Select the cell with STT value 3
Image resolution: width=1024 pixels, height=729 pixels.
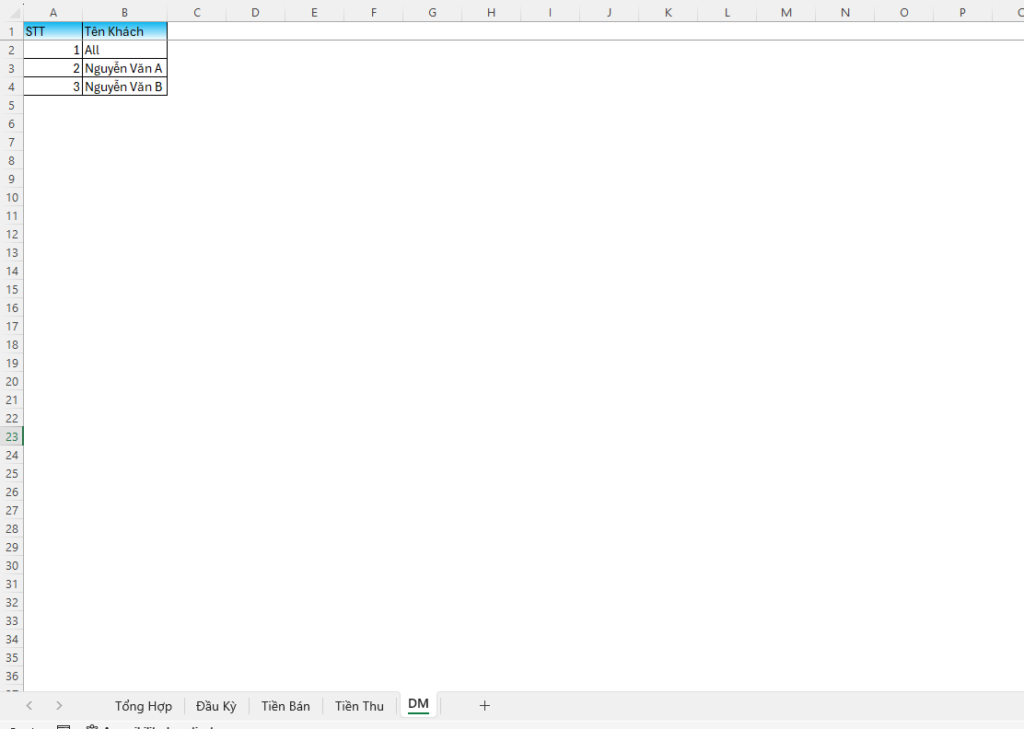coord(52,87)
